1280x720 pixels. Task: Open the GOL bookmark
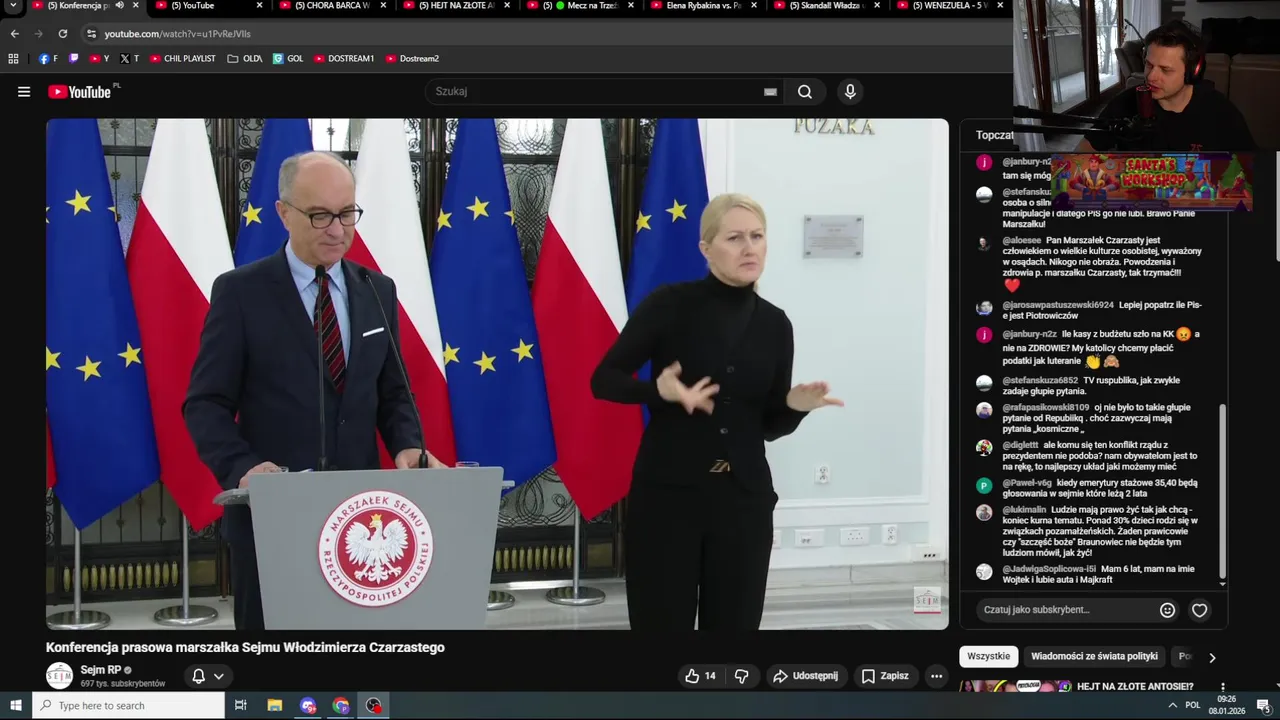pos(288,59)
